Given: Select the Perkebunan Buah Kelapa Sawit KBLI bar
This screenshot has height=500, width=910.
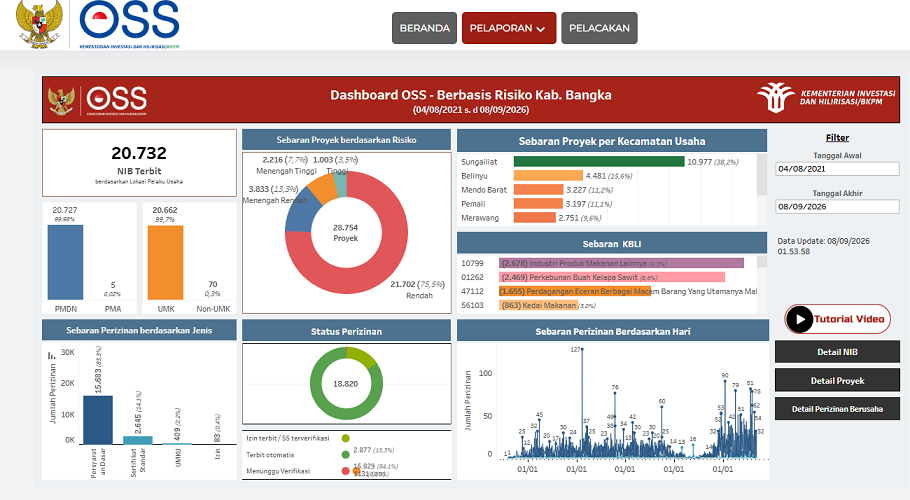Looking at the screenshot, I should pyautogui.click(x=612, y=277).
